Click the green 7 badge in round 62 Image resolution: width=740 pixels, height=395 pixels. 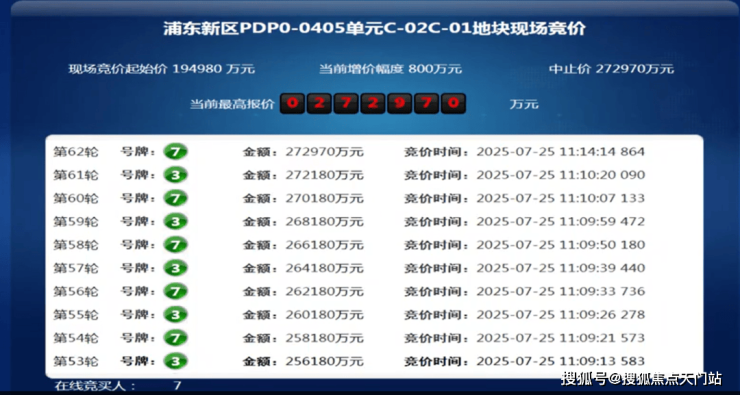[x=176, y=152]
